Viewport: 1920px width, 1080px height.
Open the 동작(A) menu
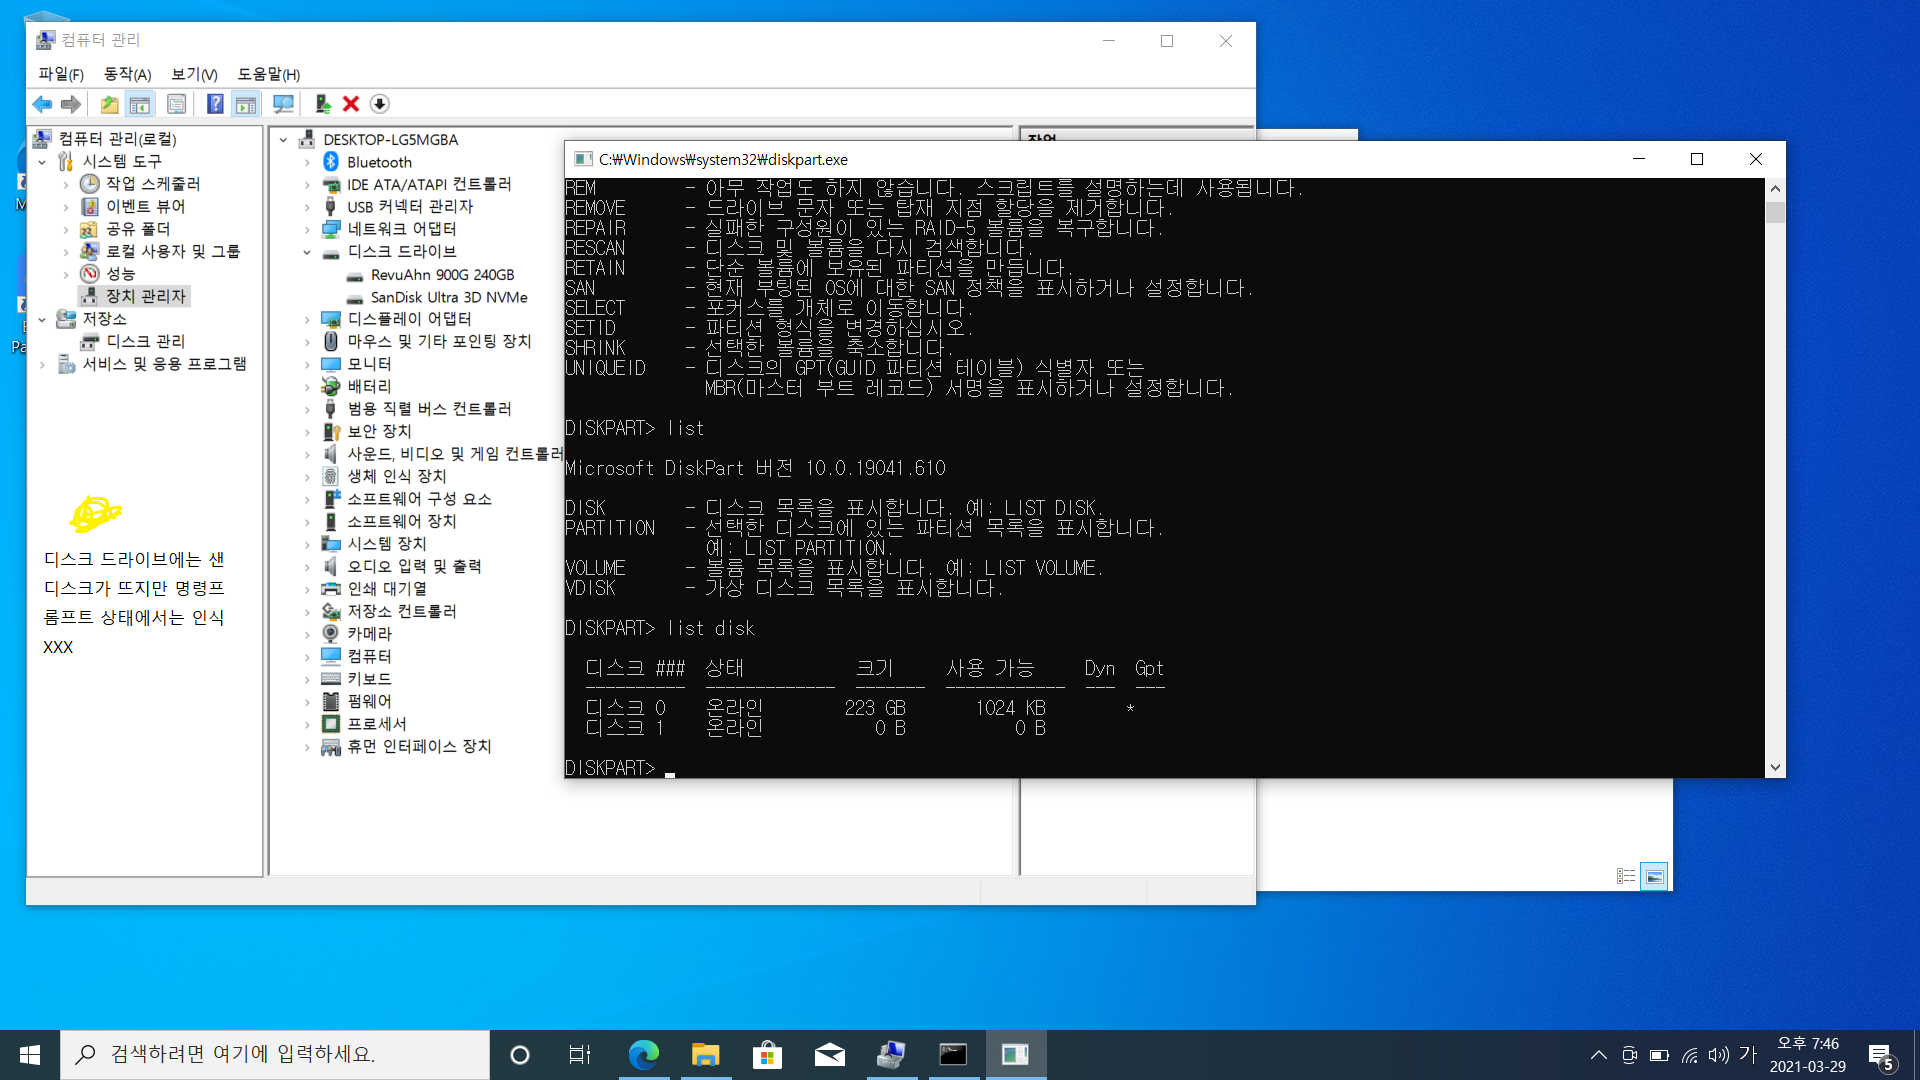127,74
